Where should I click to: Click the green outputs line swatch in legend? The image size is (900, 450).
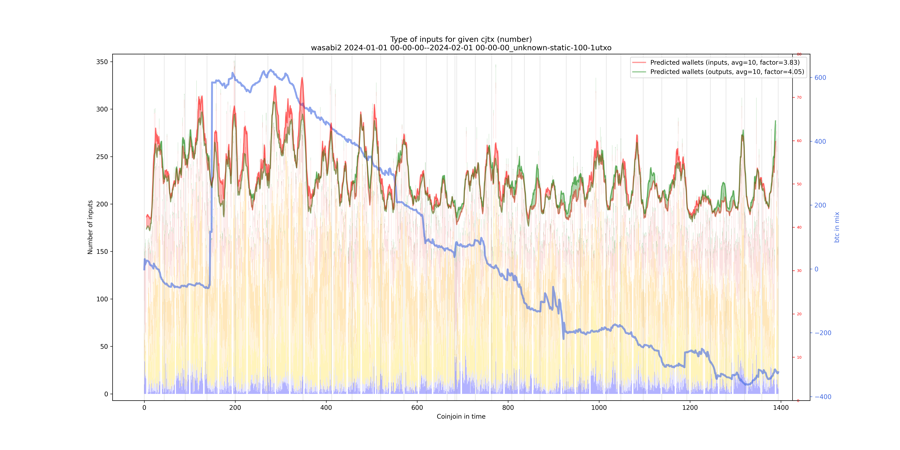(639, 72)
